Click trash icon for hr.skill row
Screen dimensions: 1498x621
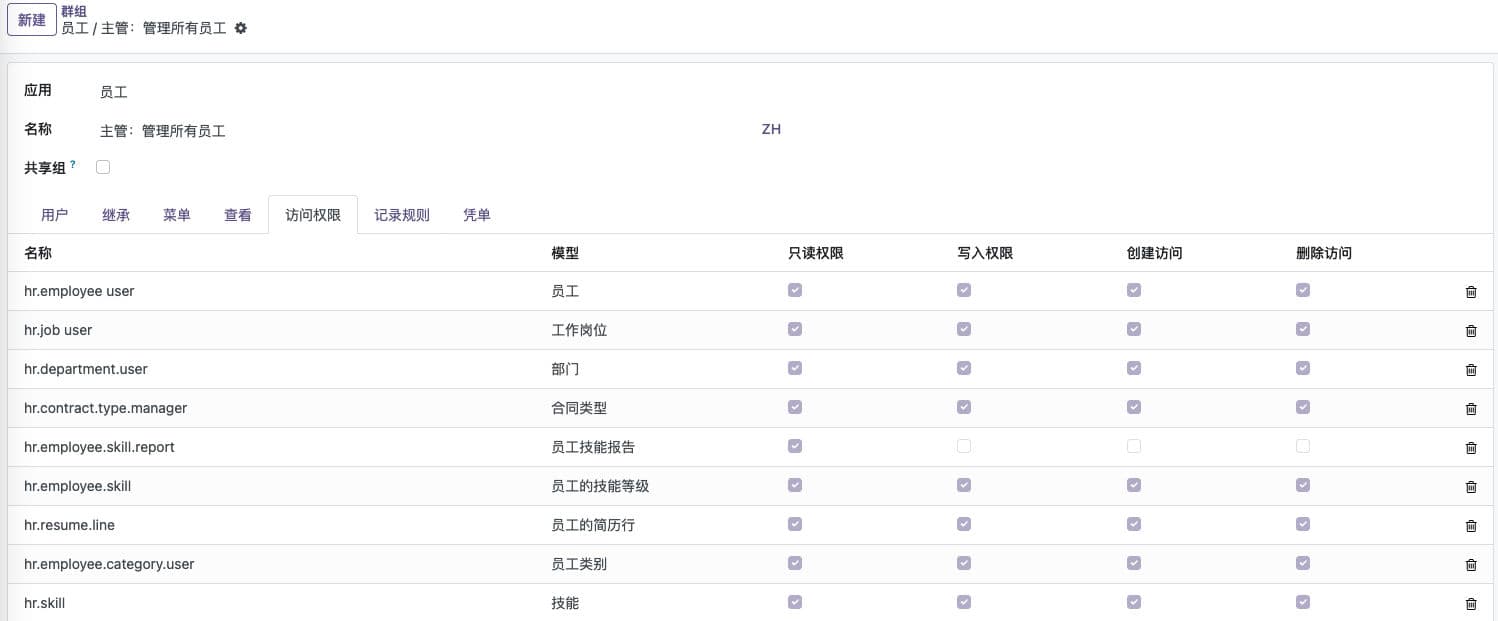(x=1471, y=604)
